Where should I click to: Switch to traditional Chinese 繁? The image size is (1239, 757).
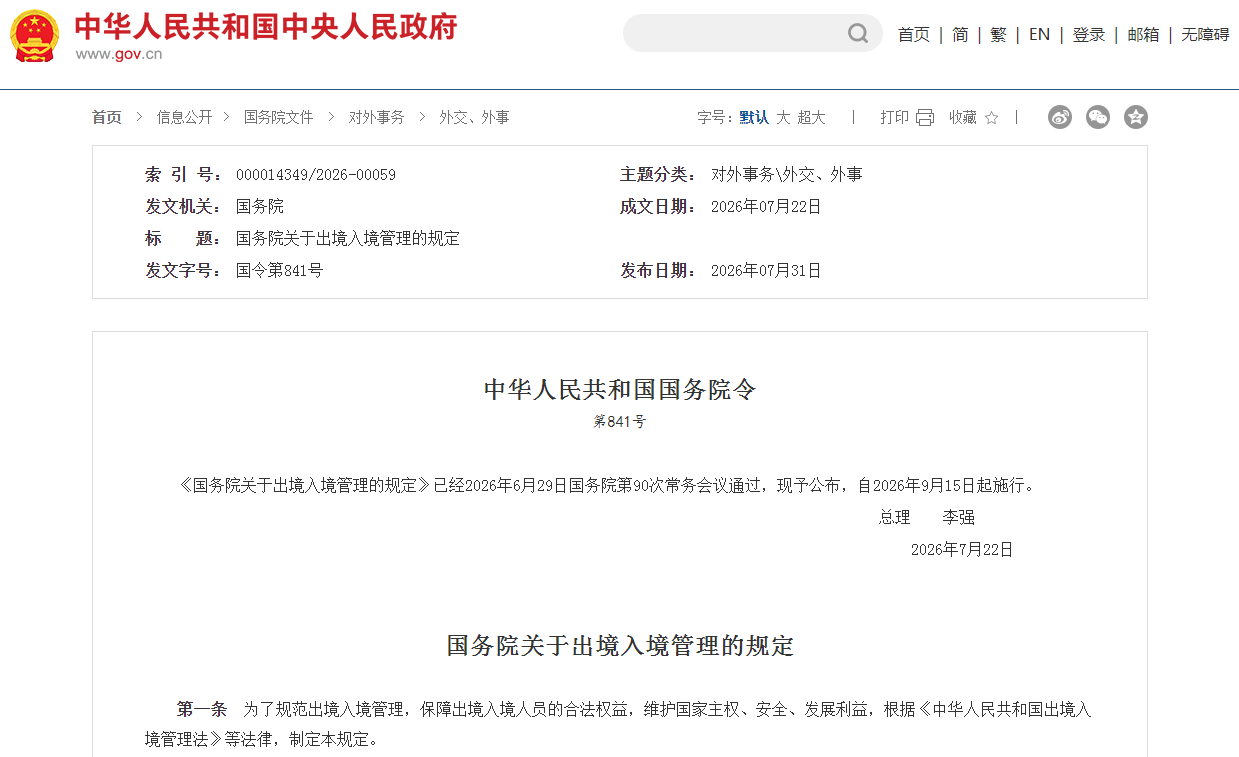(998, 35)
